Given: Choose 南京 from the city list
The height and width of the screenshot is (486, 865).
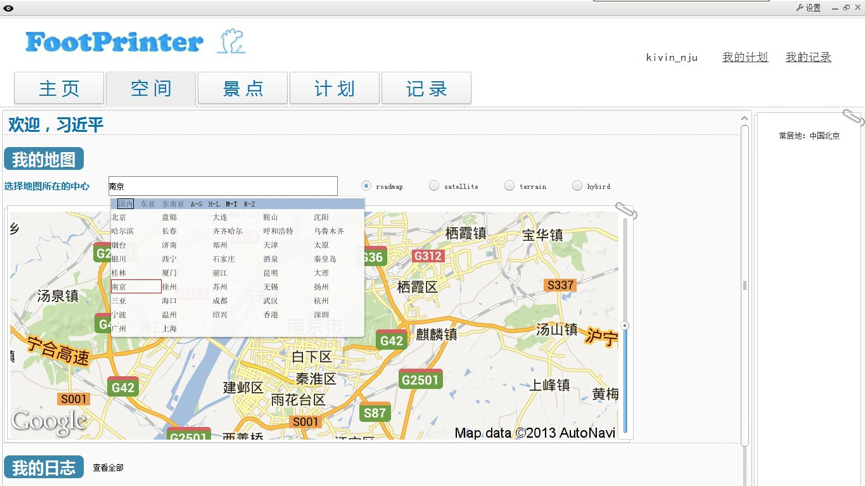Looking at the screenshot, I should 136,286.
